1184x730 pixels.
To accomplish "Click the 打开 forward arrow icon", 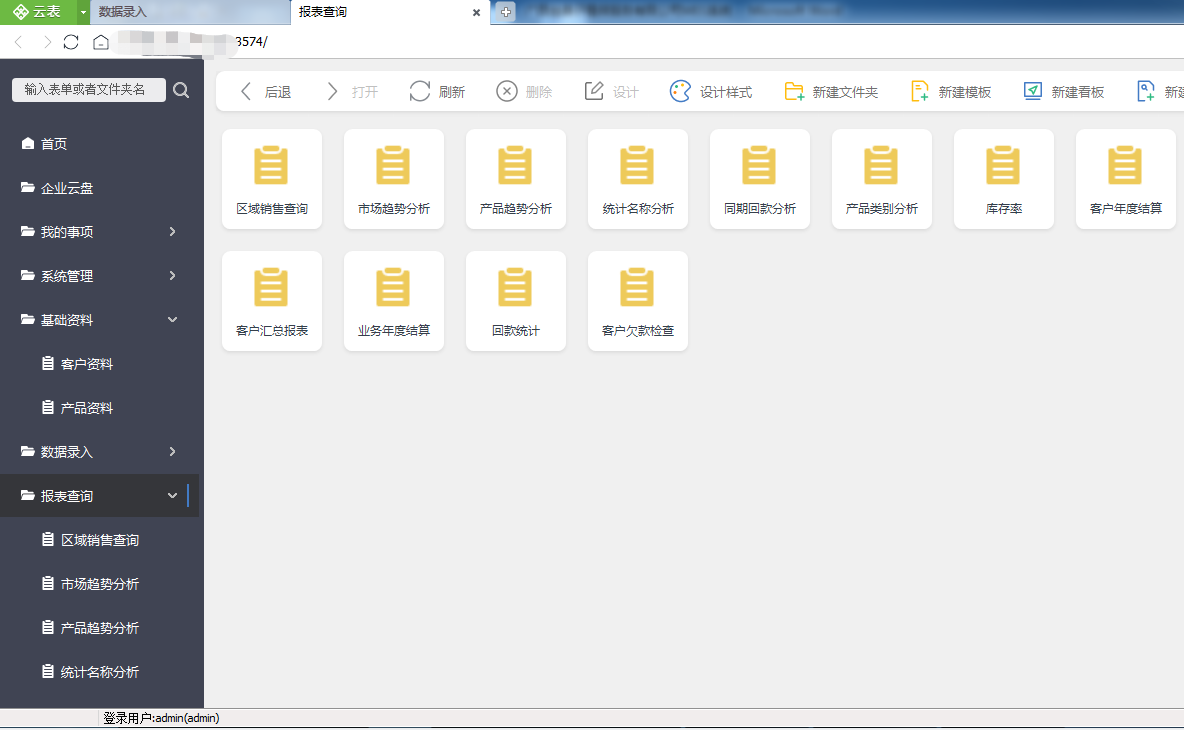I will [332, 91].
